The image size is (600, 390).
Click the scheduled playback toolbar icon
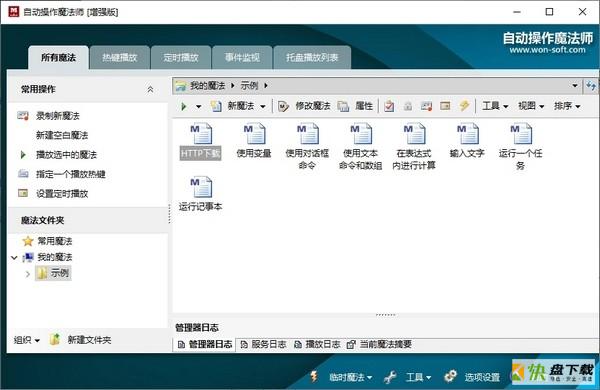tap(445, 106)
